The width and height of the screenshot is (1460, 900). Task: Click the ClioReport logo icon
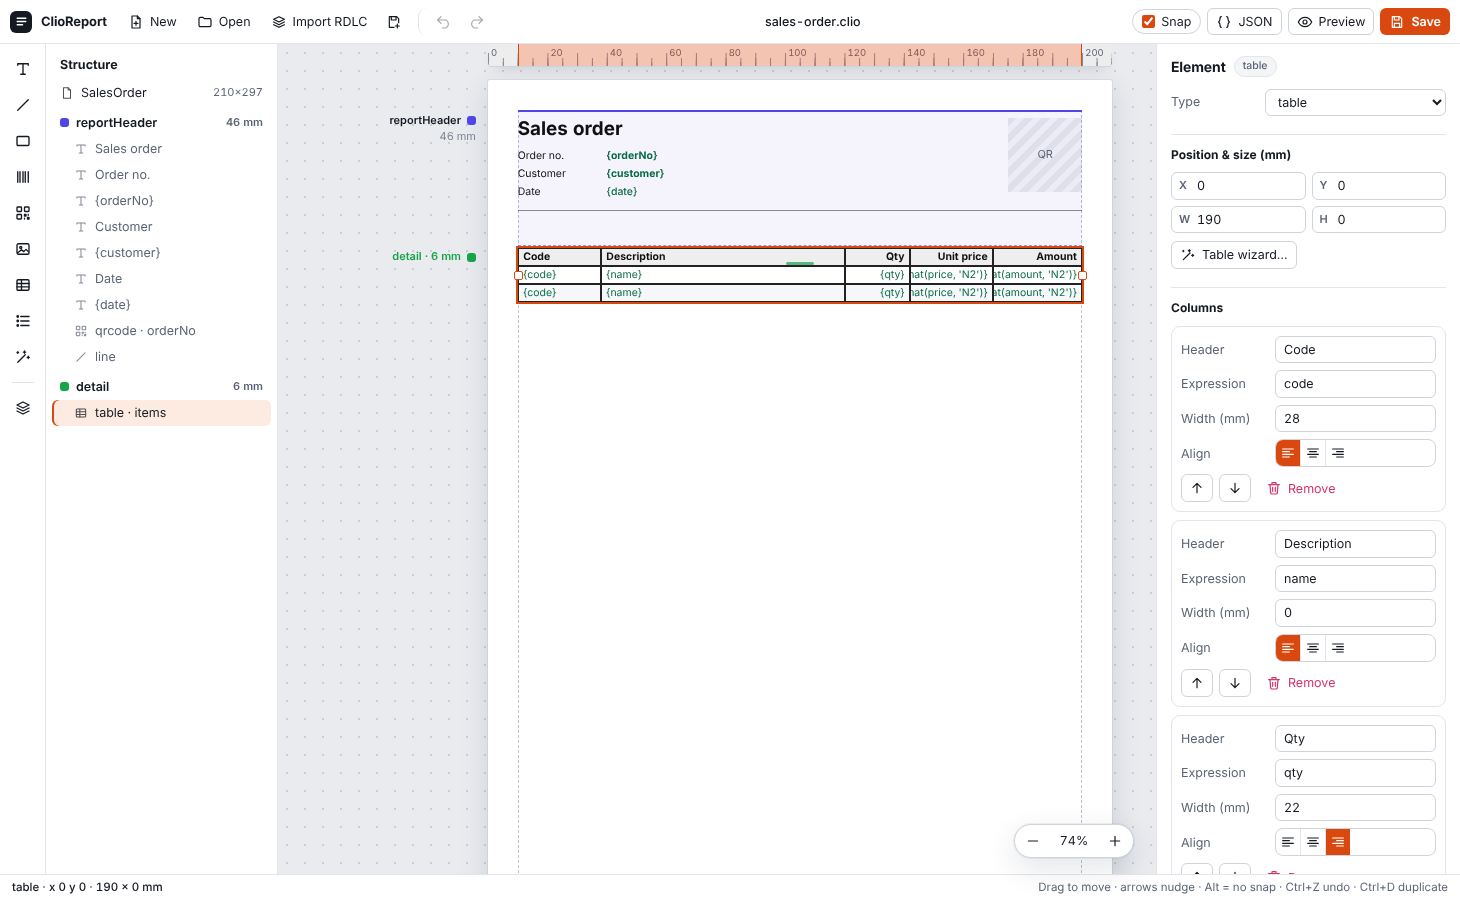21,22
